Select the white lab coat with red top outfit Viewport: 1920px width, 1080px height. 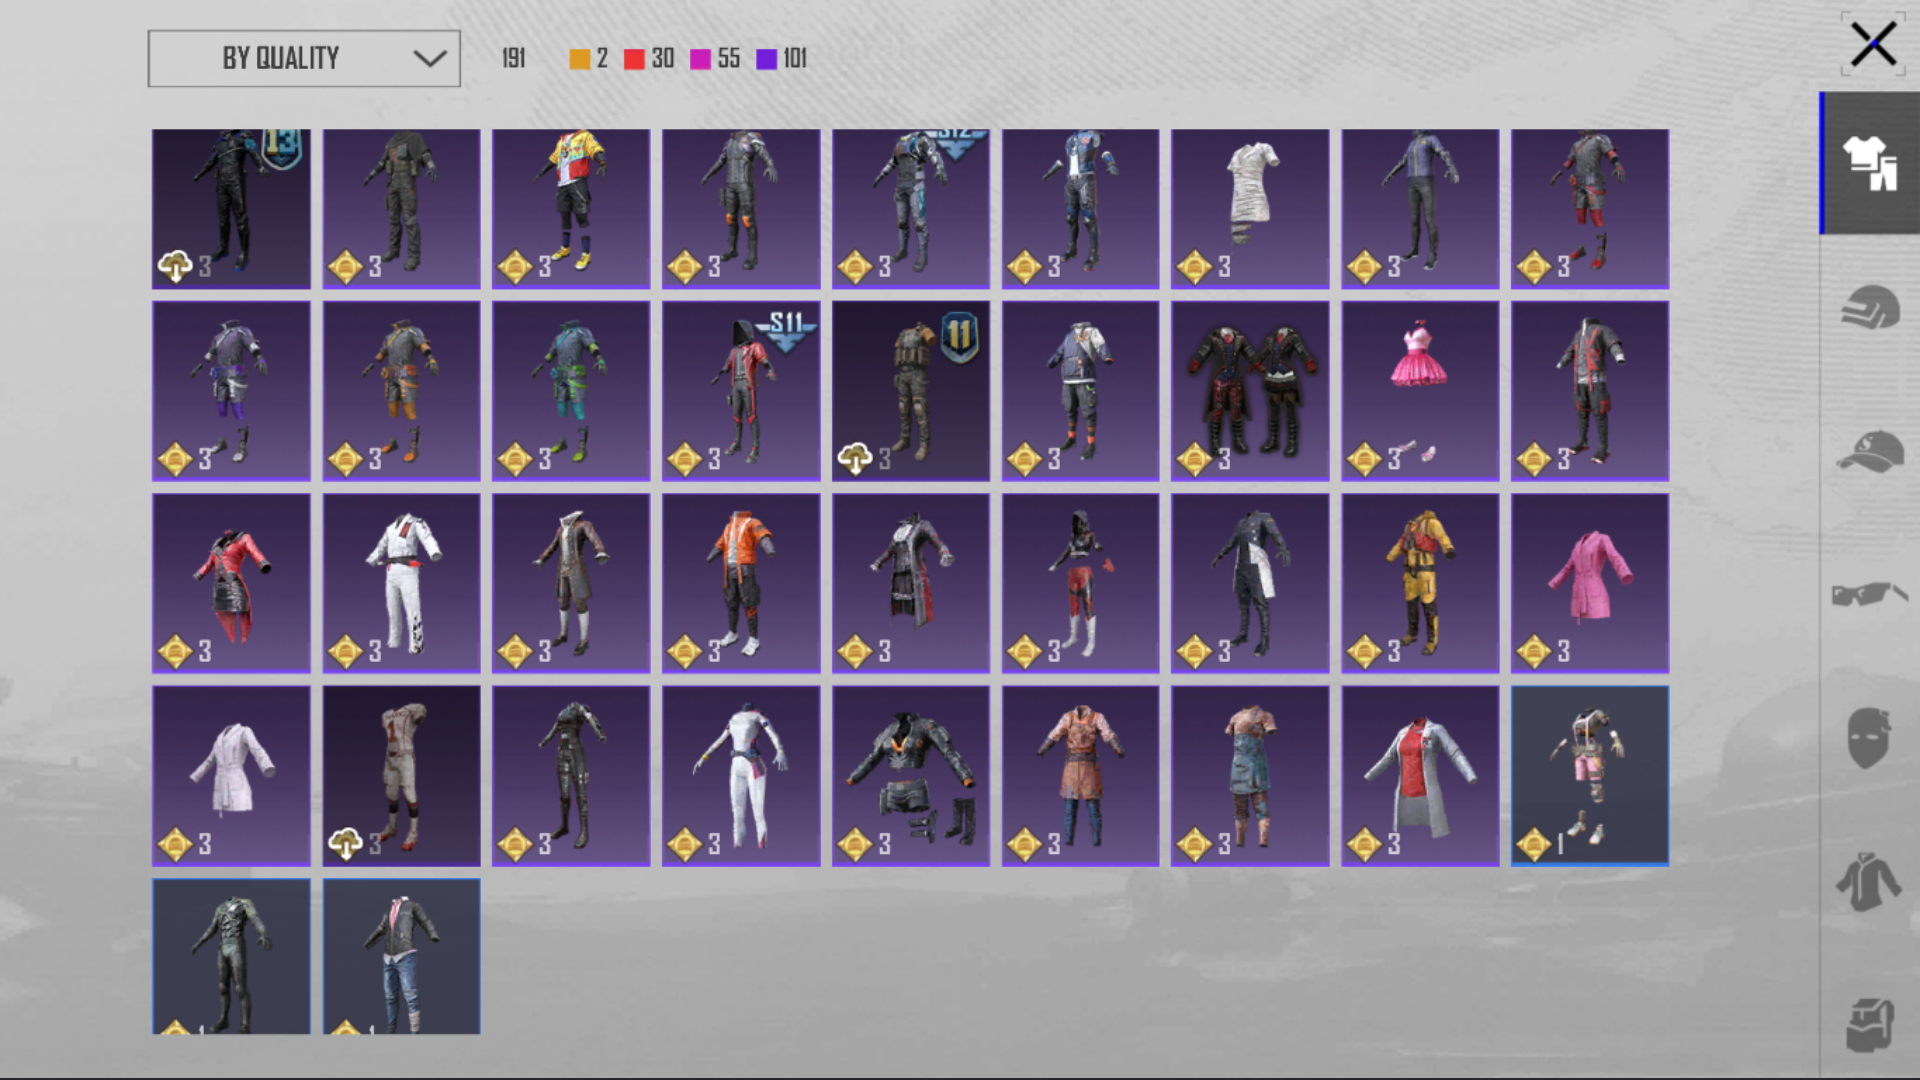1420,776
